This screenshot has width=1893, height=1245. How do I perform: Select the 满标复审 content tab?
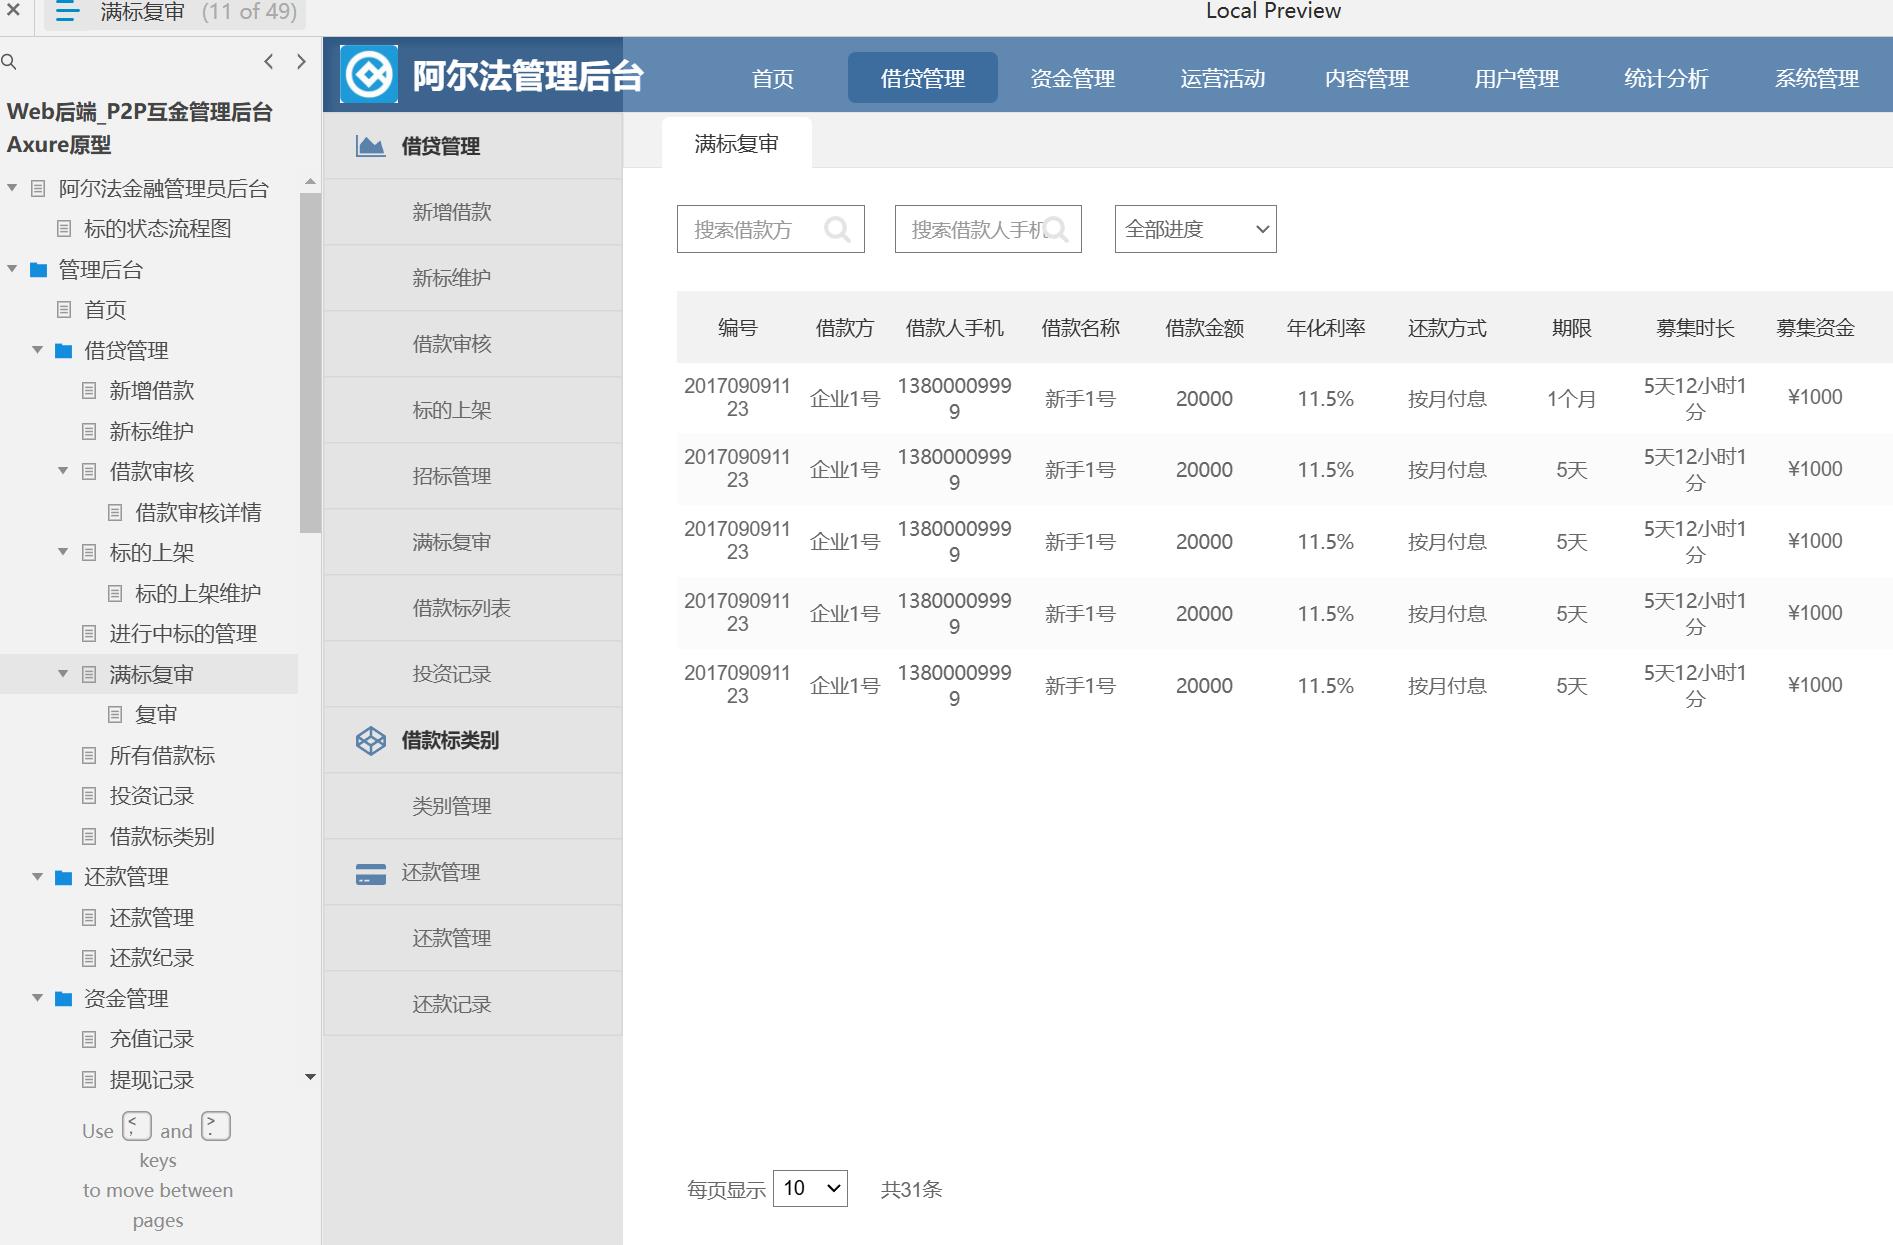coord(737,144)
